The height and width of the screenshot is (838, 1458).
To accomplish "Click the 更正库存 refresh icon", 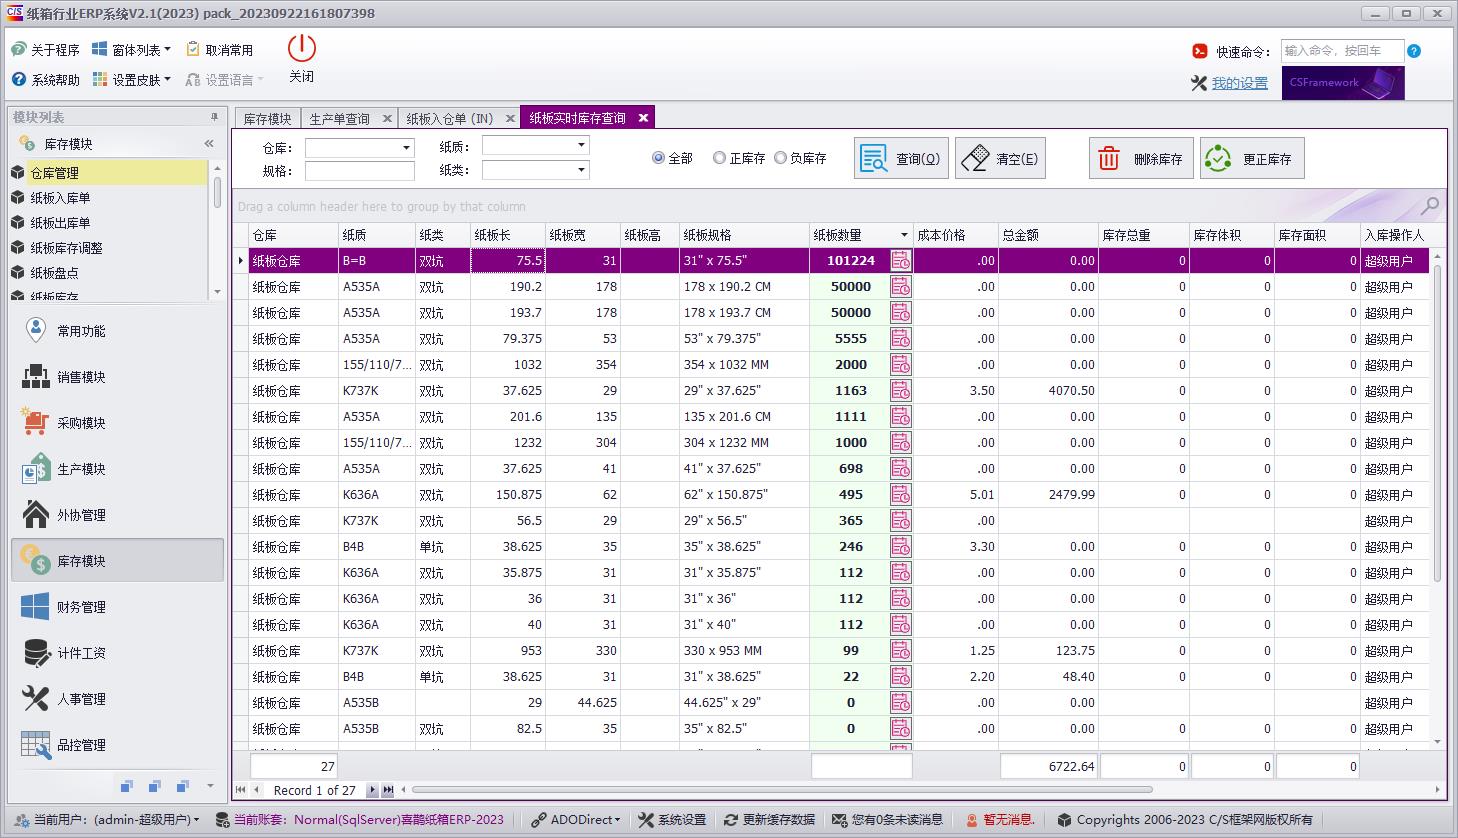I will point(1220,157).
